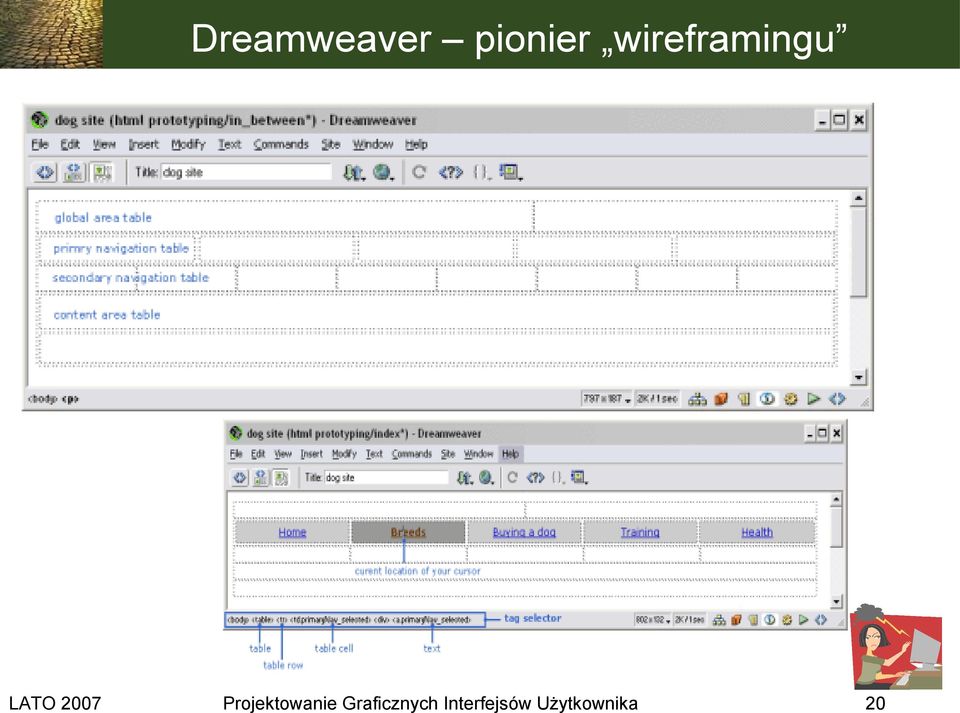Show Design View in the in_between window

(102, 172)
